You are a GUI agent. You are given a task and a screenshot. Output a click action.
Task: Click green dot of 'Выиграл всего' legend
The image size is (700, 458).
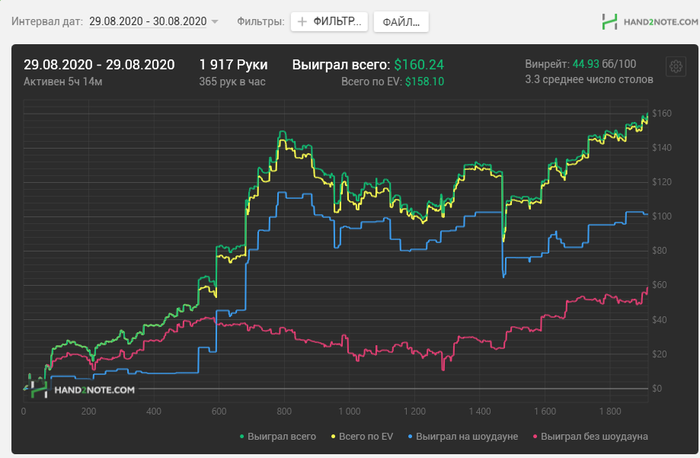point(242,436)
